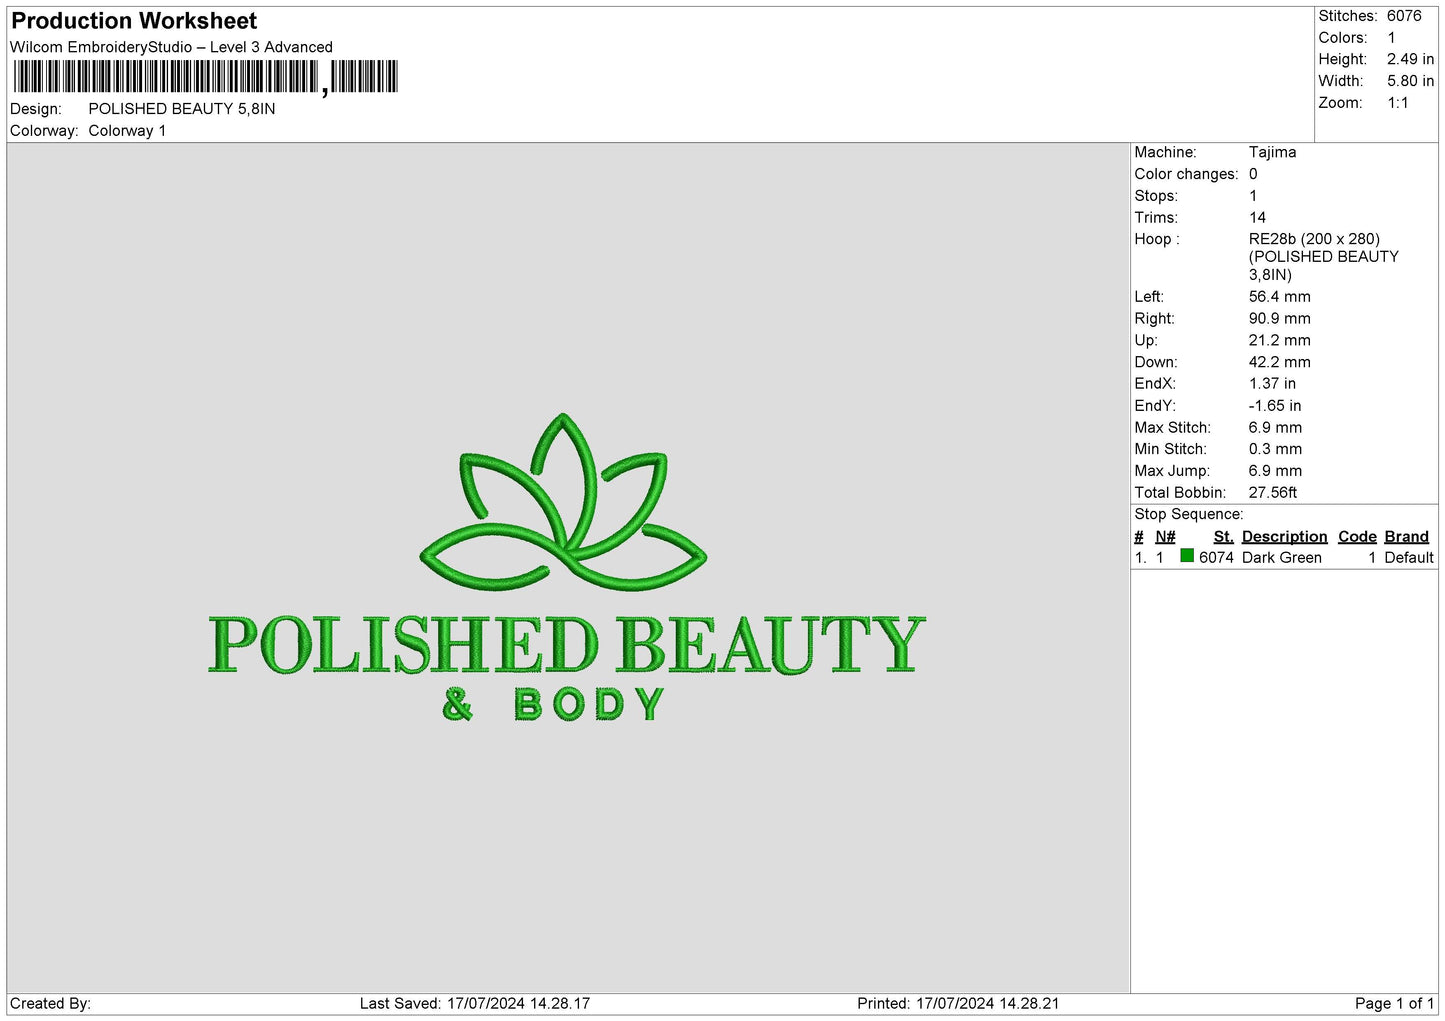Click the 'Colorway 1' value
This screenshot has width=1445, height=1021.
(x=127, y=131)
